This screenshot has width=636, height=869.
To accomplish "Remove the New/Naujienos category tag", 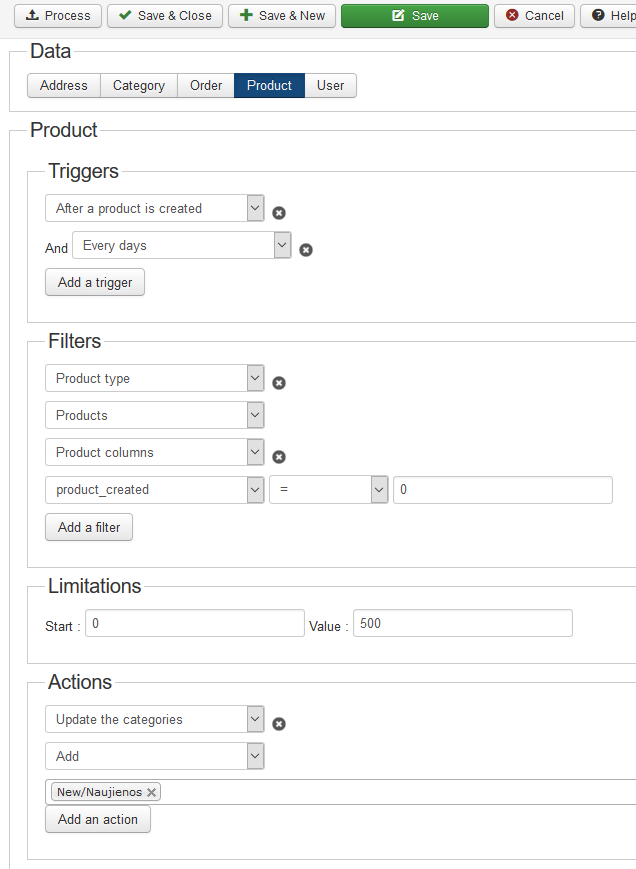I will (152, 792).
